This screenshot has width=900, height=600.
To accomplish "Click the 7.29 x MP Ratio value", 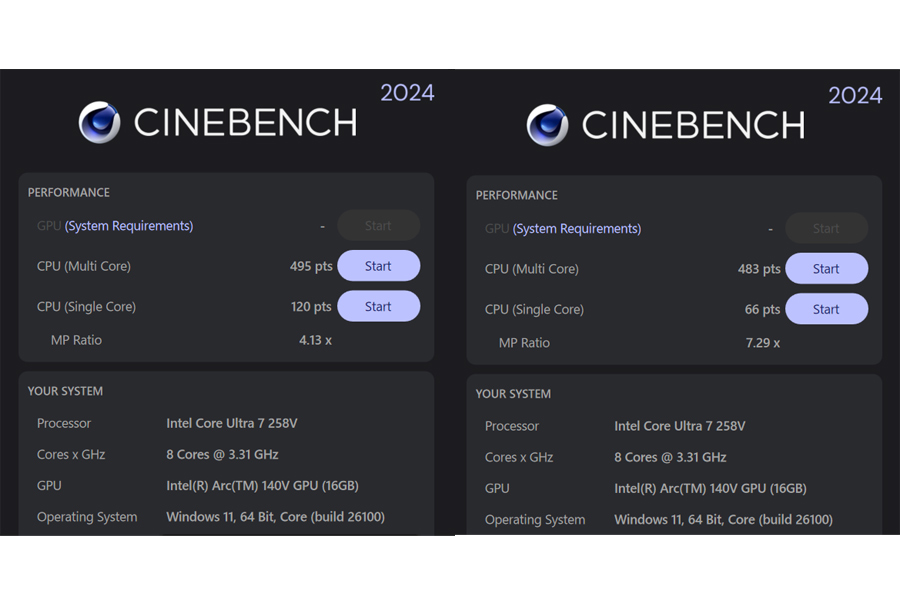I will pos(762,343).
